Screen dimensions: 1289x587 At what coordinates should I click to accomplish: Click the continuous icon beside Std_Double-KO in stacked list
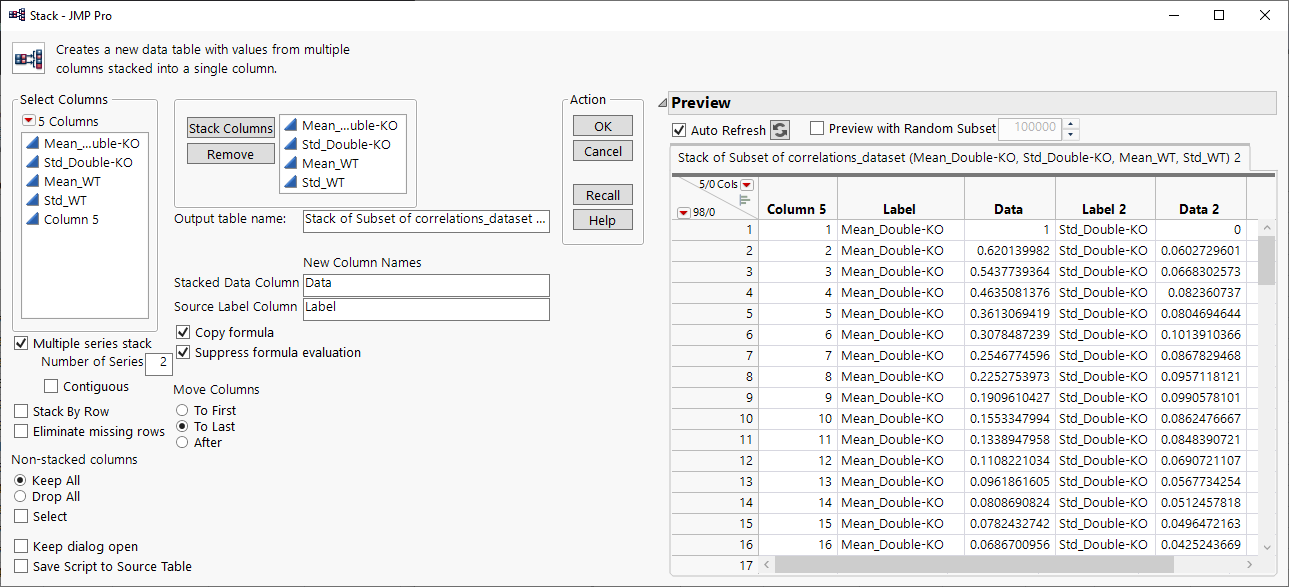291,145
